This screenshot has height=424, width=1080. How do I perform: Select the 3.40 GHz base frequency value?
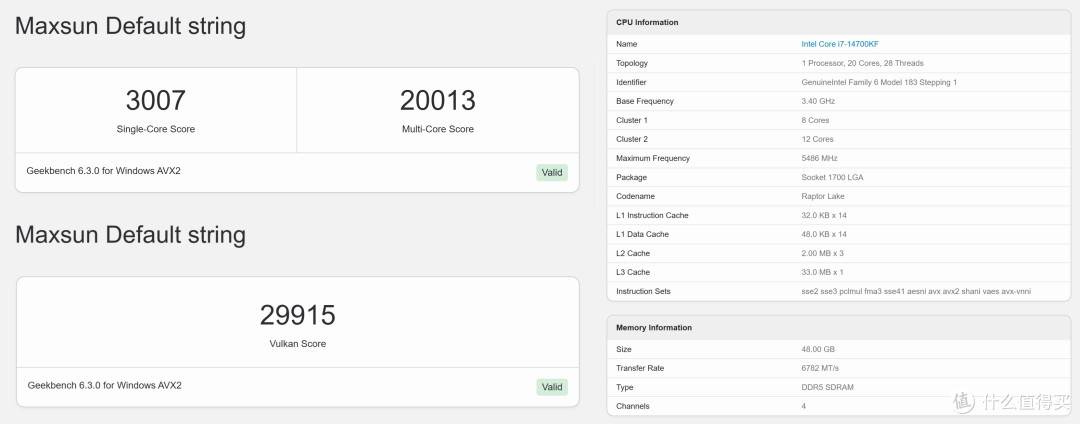tap(818, 101)
